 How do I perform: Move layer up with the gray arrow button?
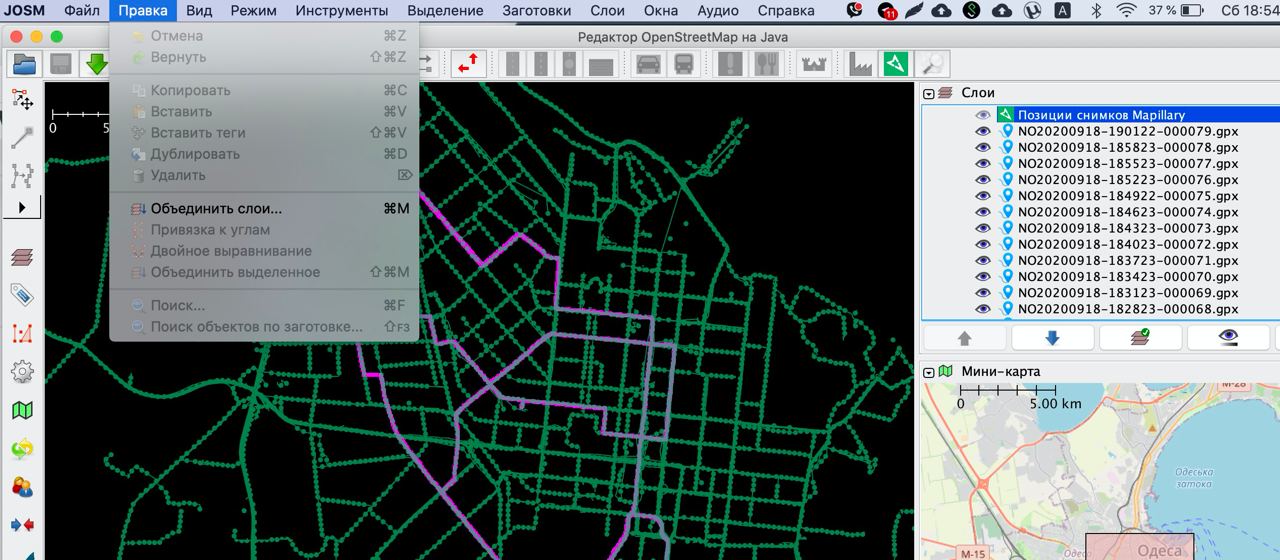tap(965, 338)
